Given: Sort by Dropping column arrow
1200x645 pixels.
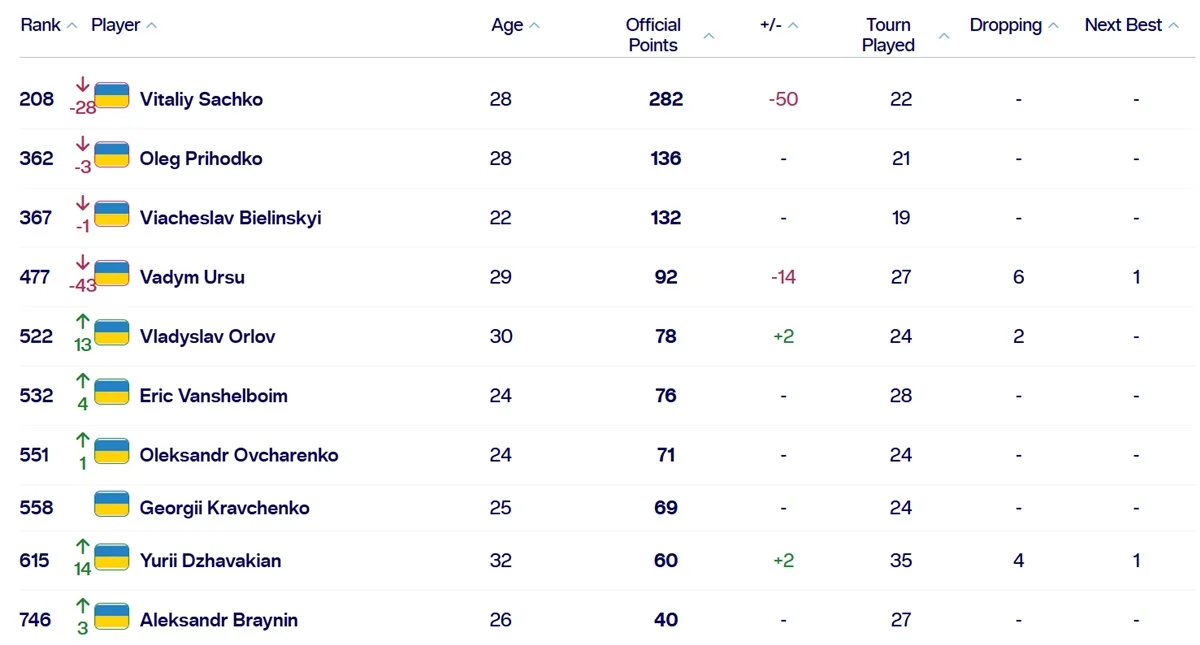Looking at the screenshot, I should (1053, 26).
